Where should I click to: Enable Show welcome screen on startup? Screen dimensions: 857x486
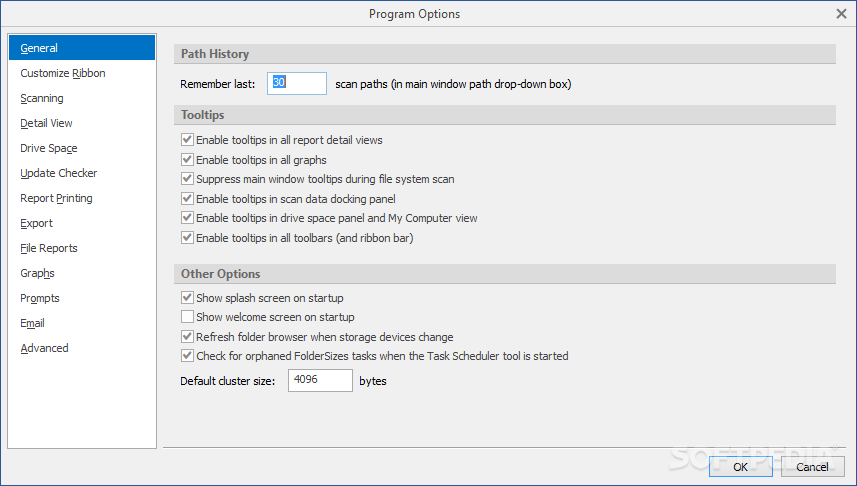click(187, 317)
